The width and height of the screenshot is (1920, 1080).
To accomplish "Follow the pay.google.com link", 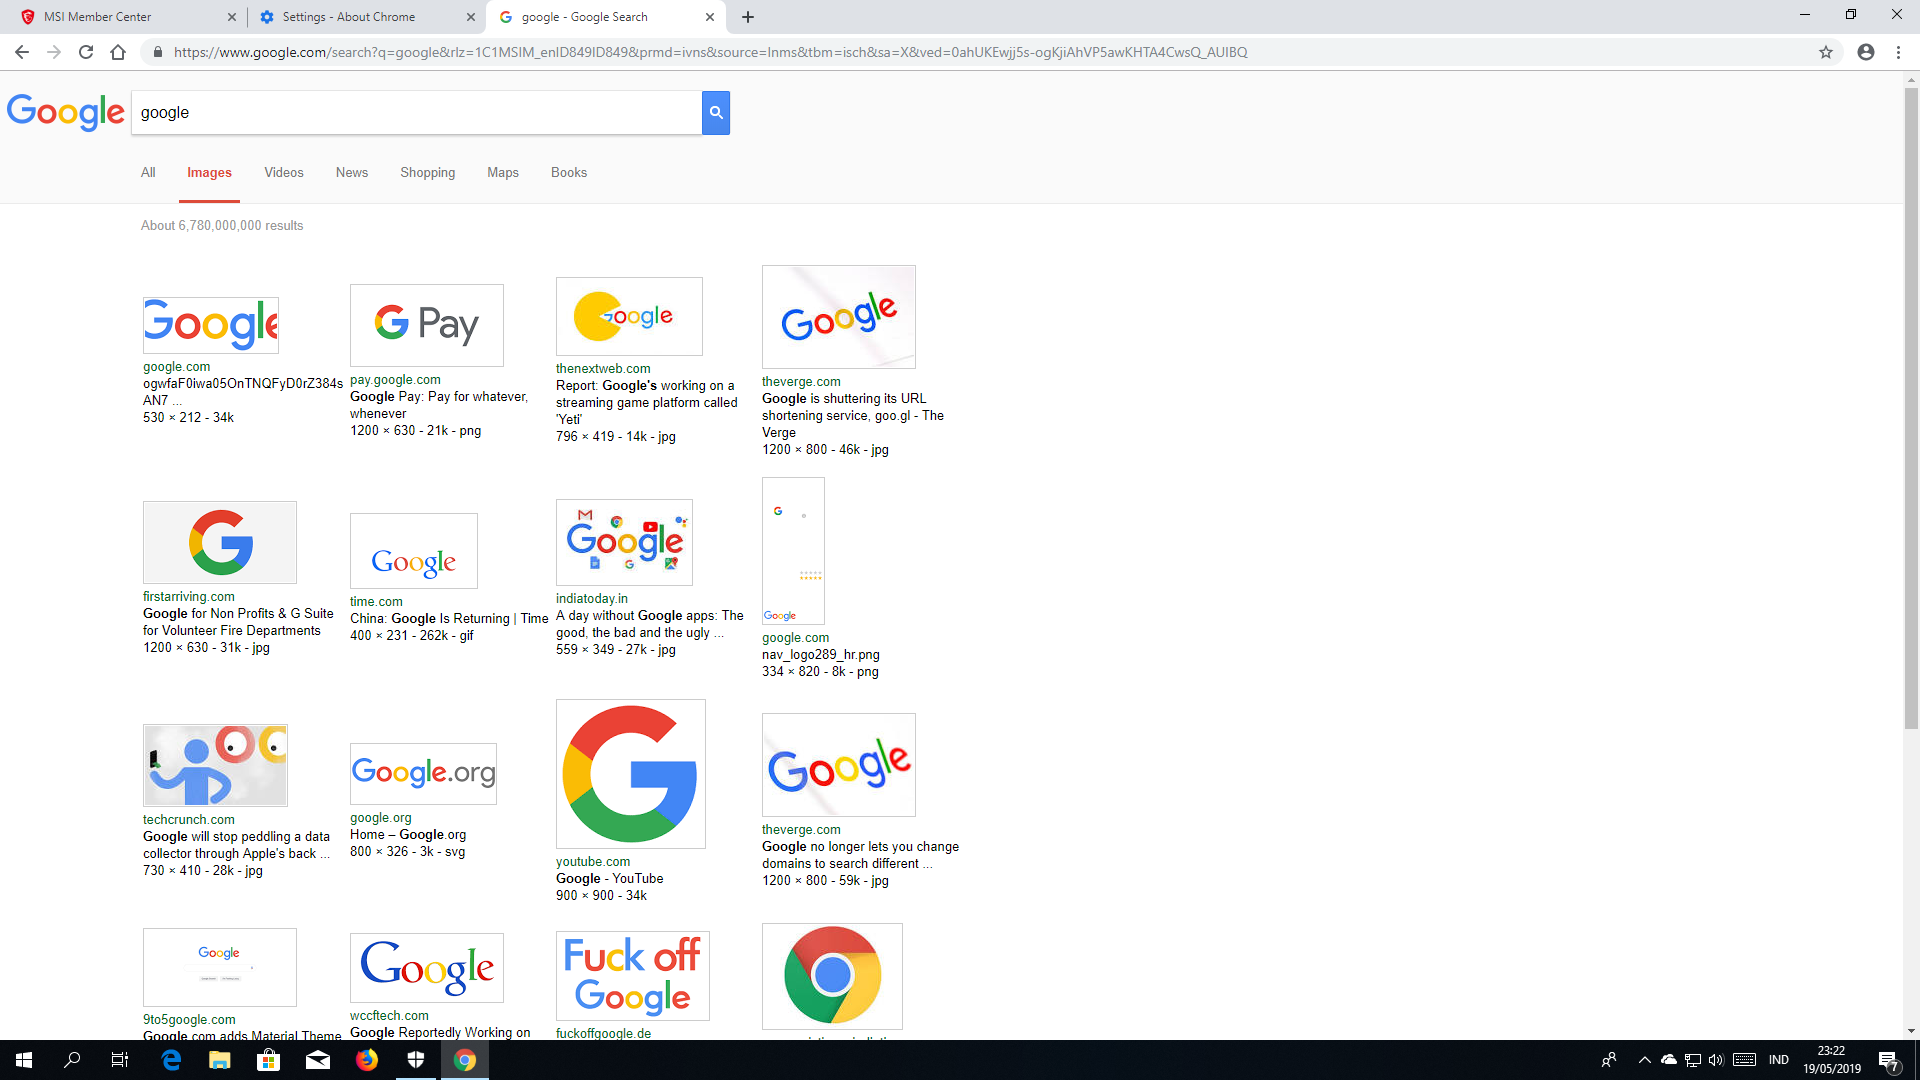I will pos(395,380).
